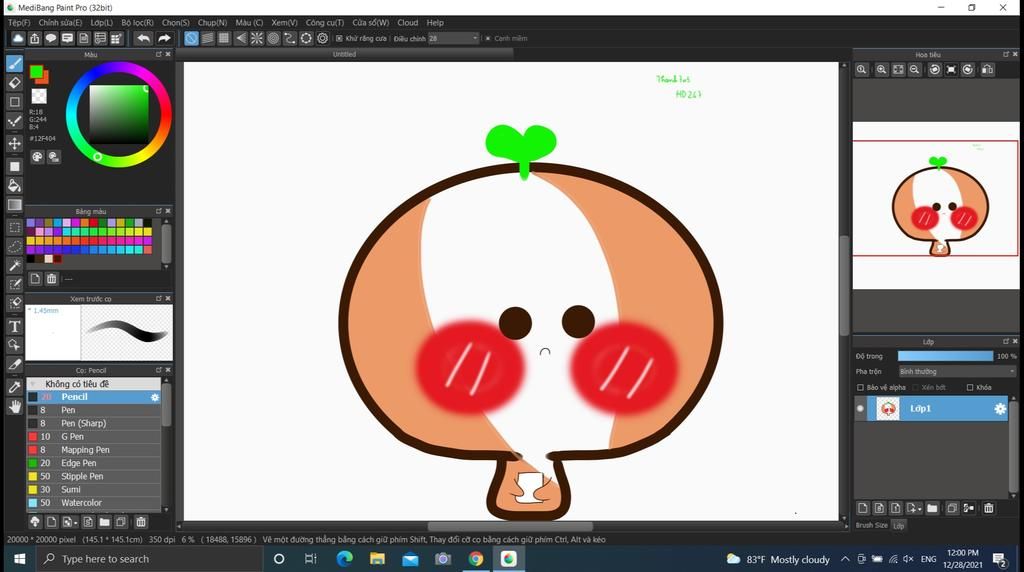Select the Move tool

[x=14, y=143]
